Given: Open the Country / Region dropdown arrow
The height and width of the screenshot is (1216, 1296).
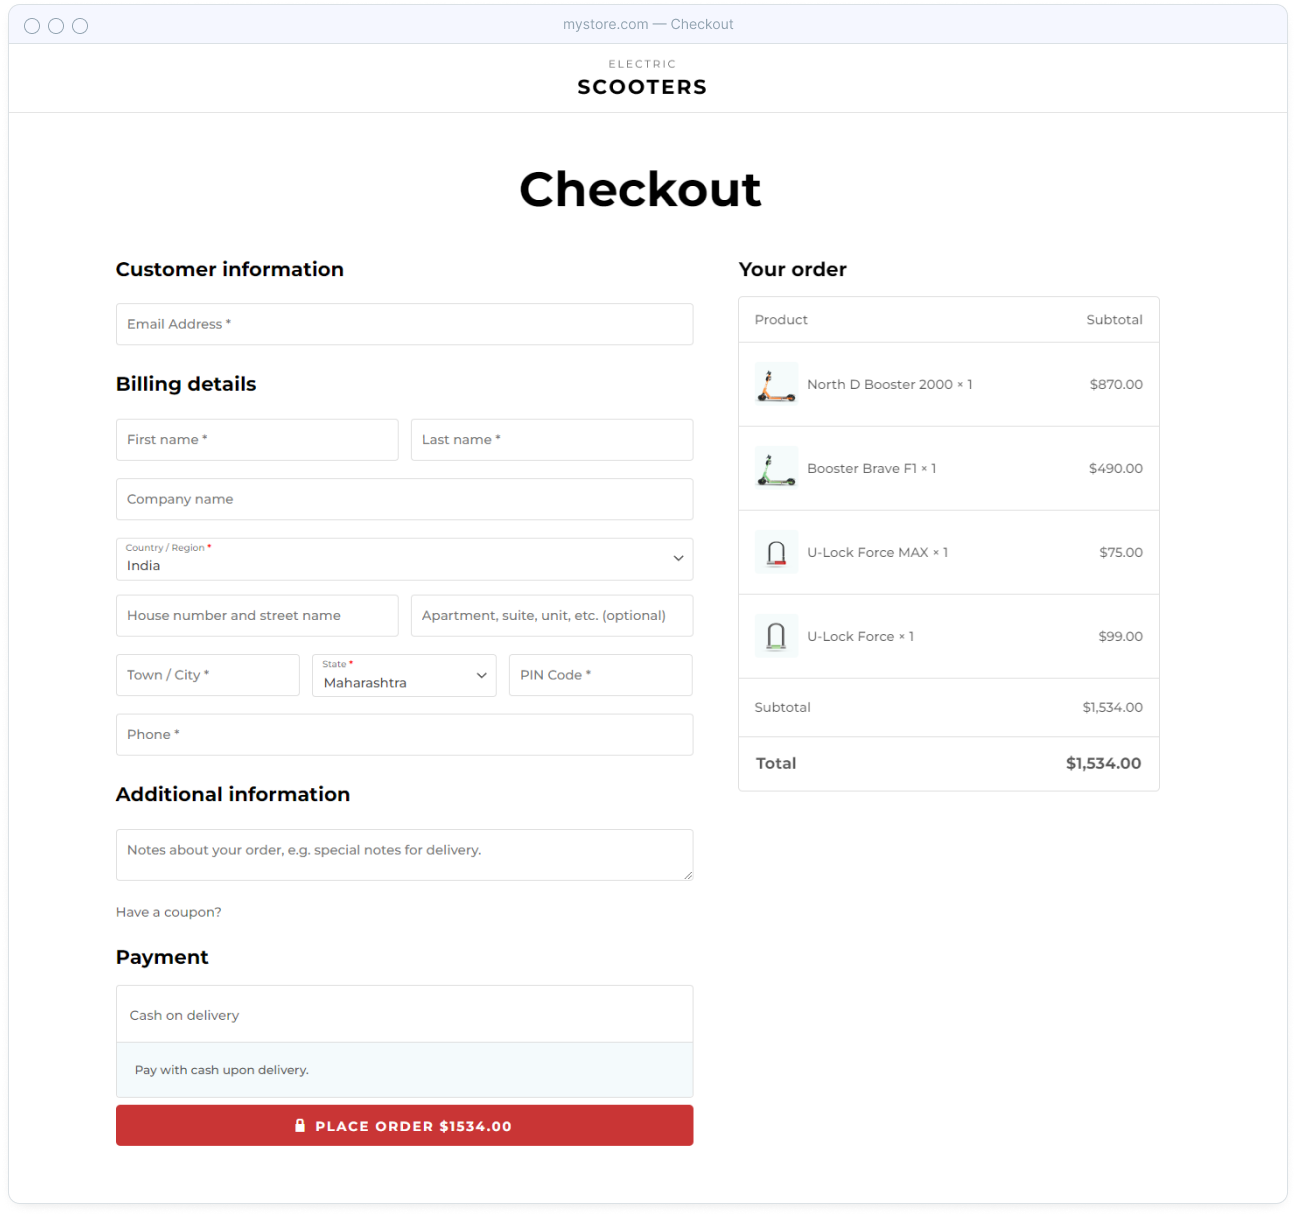Looking at the screenshot, I should pos(678,559).
